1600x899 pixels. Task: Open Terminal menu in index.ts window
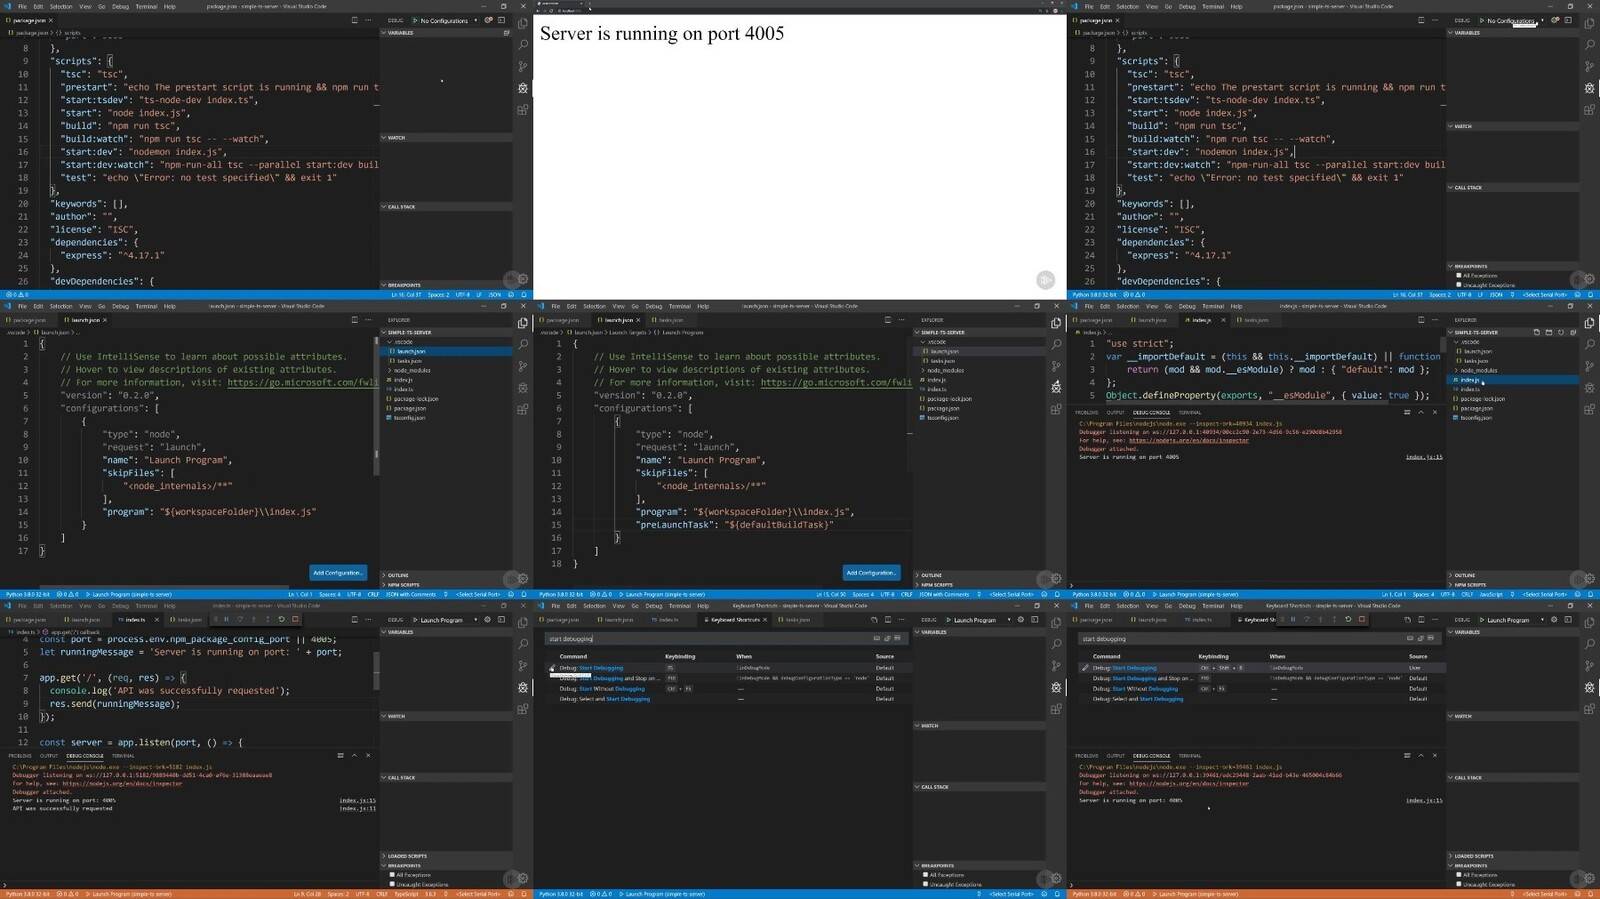pyautogui.click(x=147, y=606)
